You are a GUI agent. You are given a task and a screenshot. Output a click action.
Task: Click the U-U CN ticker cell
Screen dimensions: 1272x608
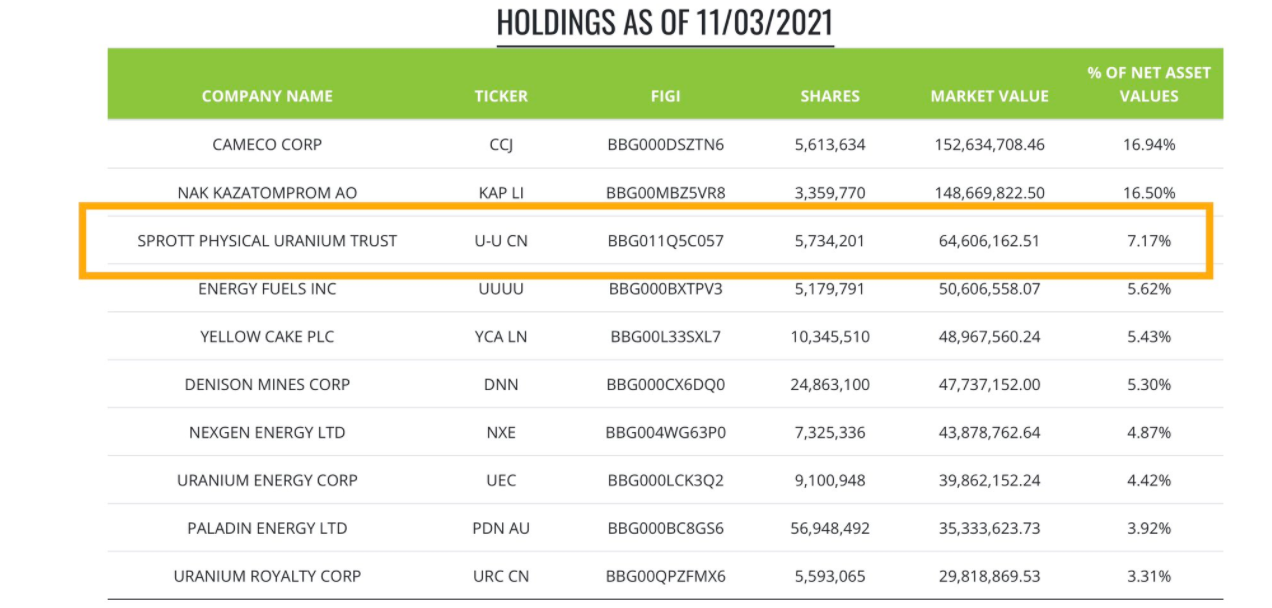click(x=501, y=240)
